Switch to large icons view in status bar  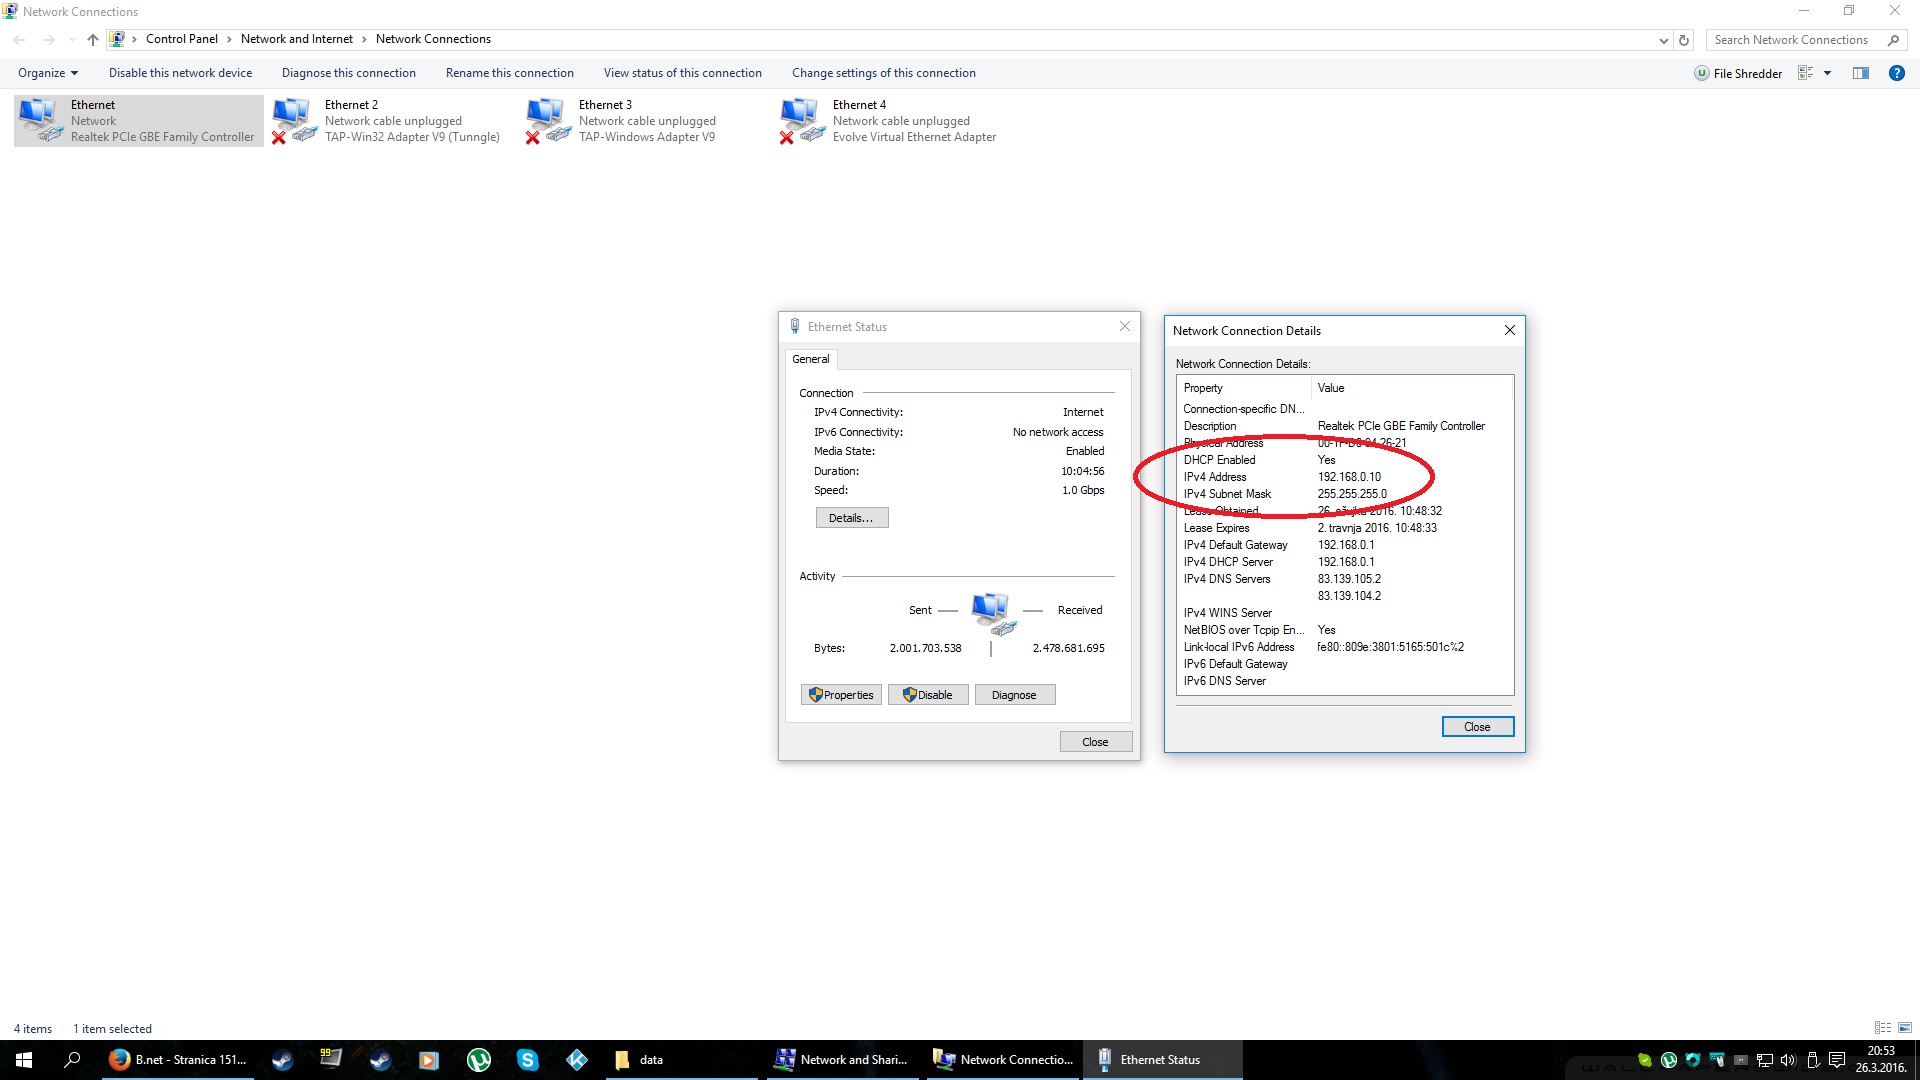(x=1904, y=1028)
